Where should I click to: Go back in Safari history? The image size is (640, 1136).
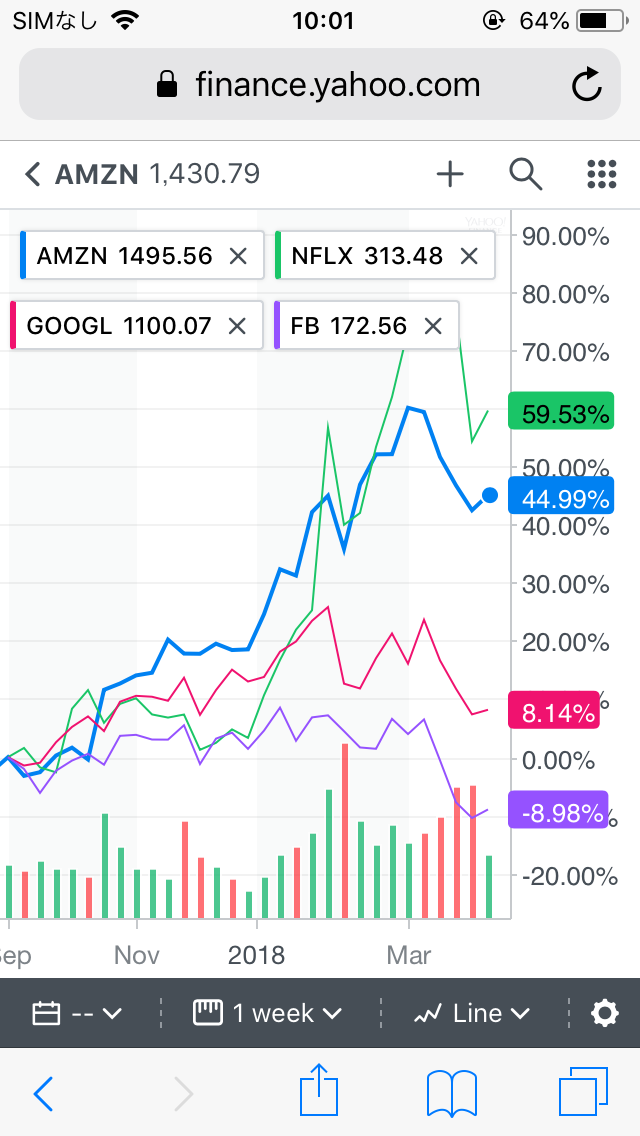tap(43, 1093)
